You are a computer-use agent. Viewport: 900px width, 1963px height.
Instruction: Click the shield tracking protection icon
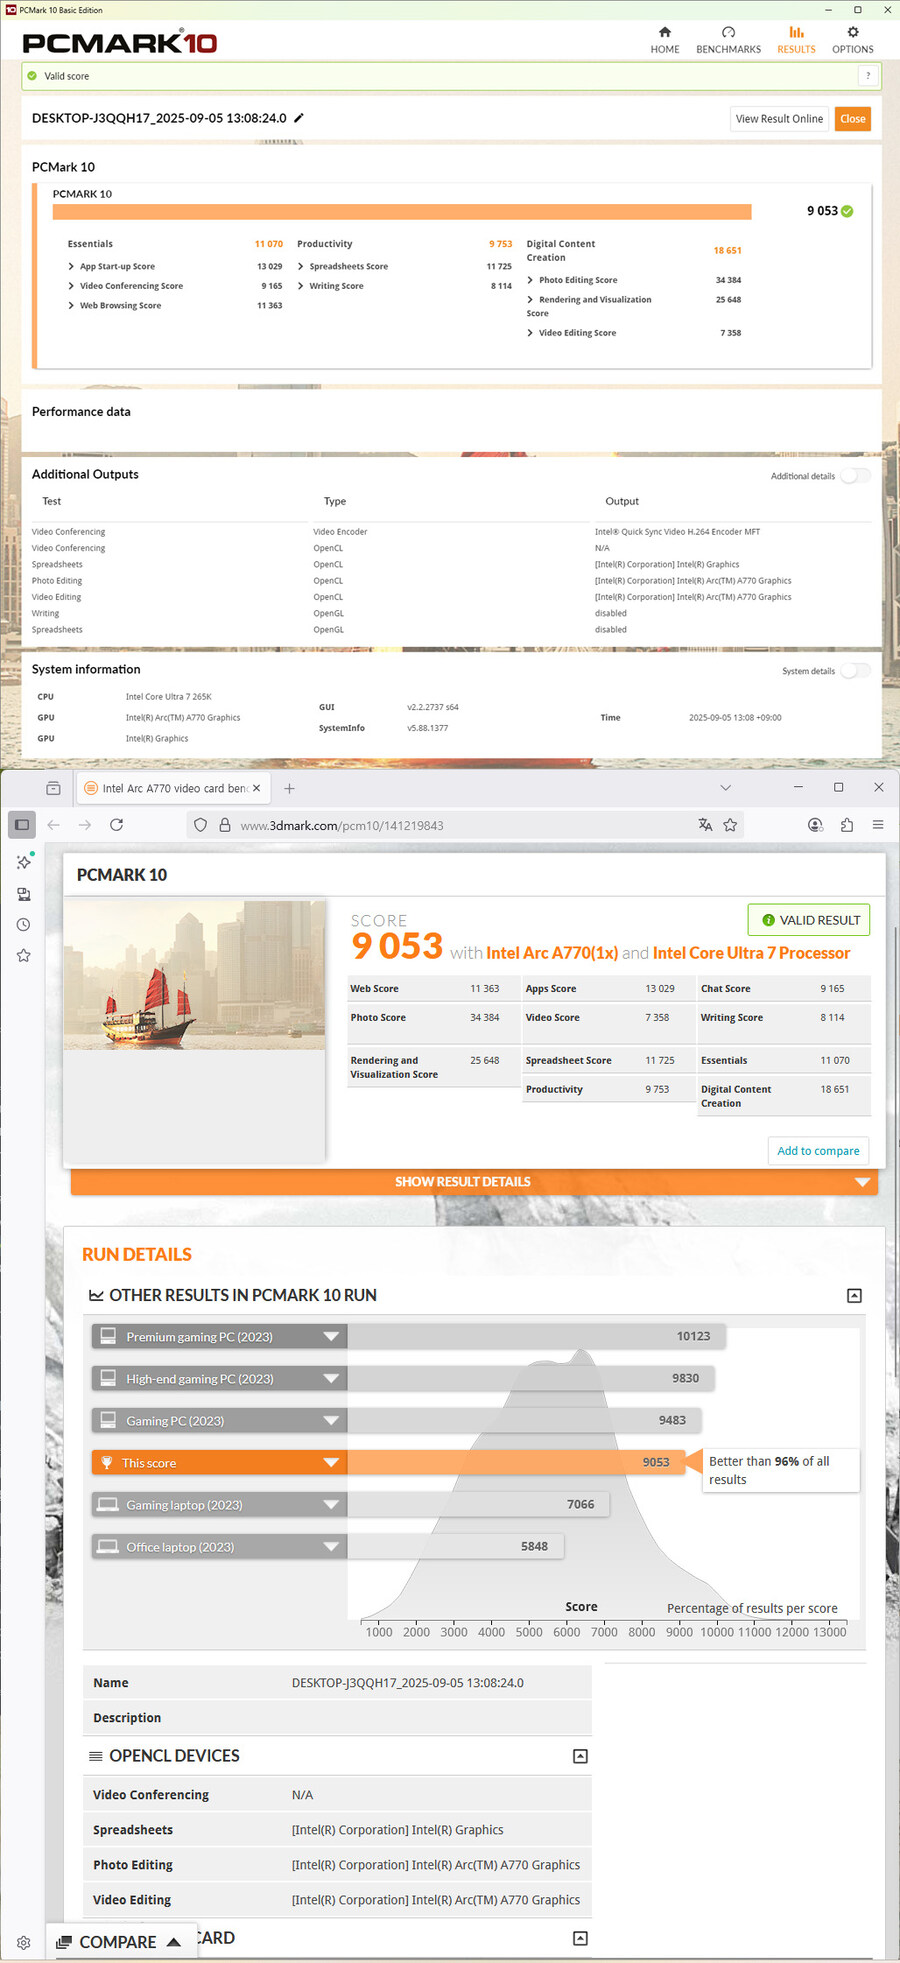pyautogui.click(x=200, y=825)
